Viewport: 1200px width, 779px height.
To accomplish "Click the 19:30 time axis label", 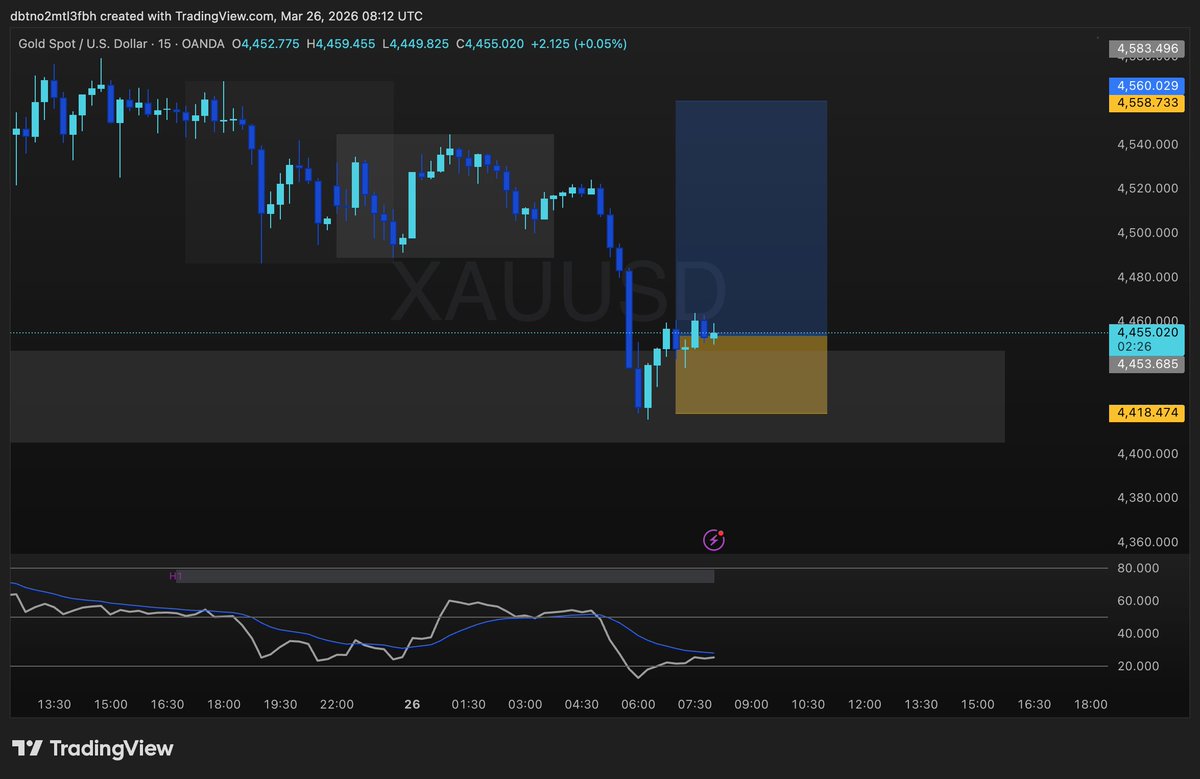I will tap(280, 704).
